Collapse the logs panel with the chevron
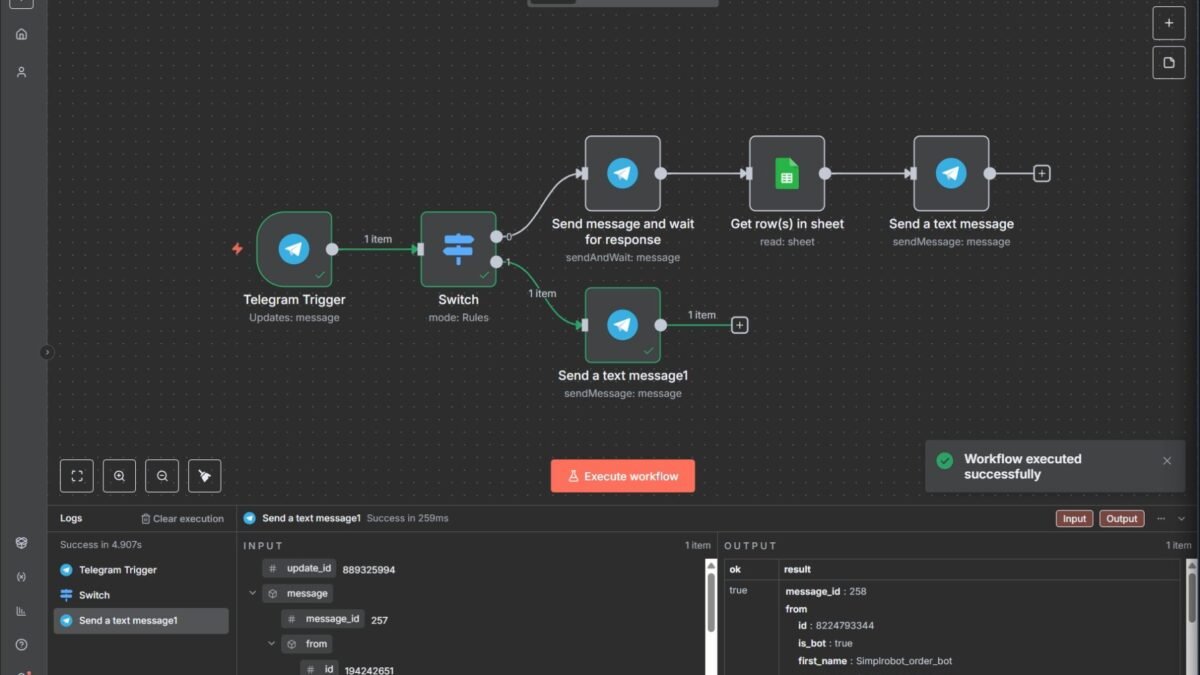This screenshot has height=675, width=1200. click(x=1181, y=519)
